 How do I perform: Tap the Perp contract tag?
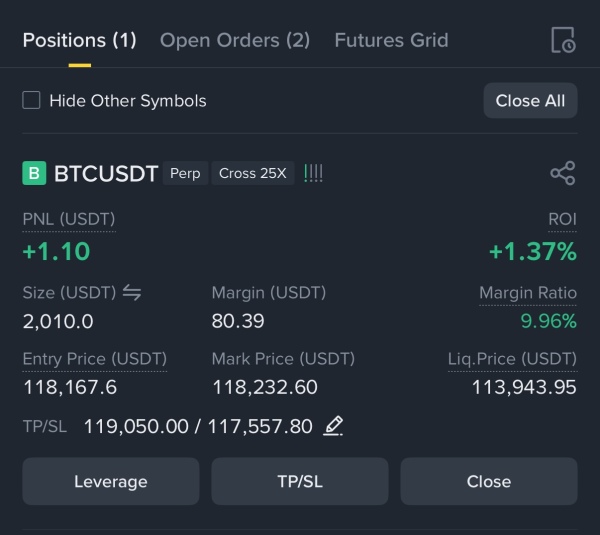[x=185, y=173]
